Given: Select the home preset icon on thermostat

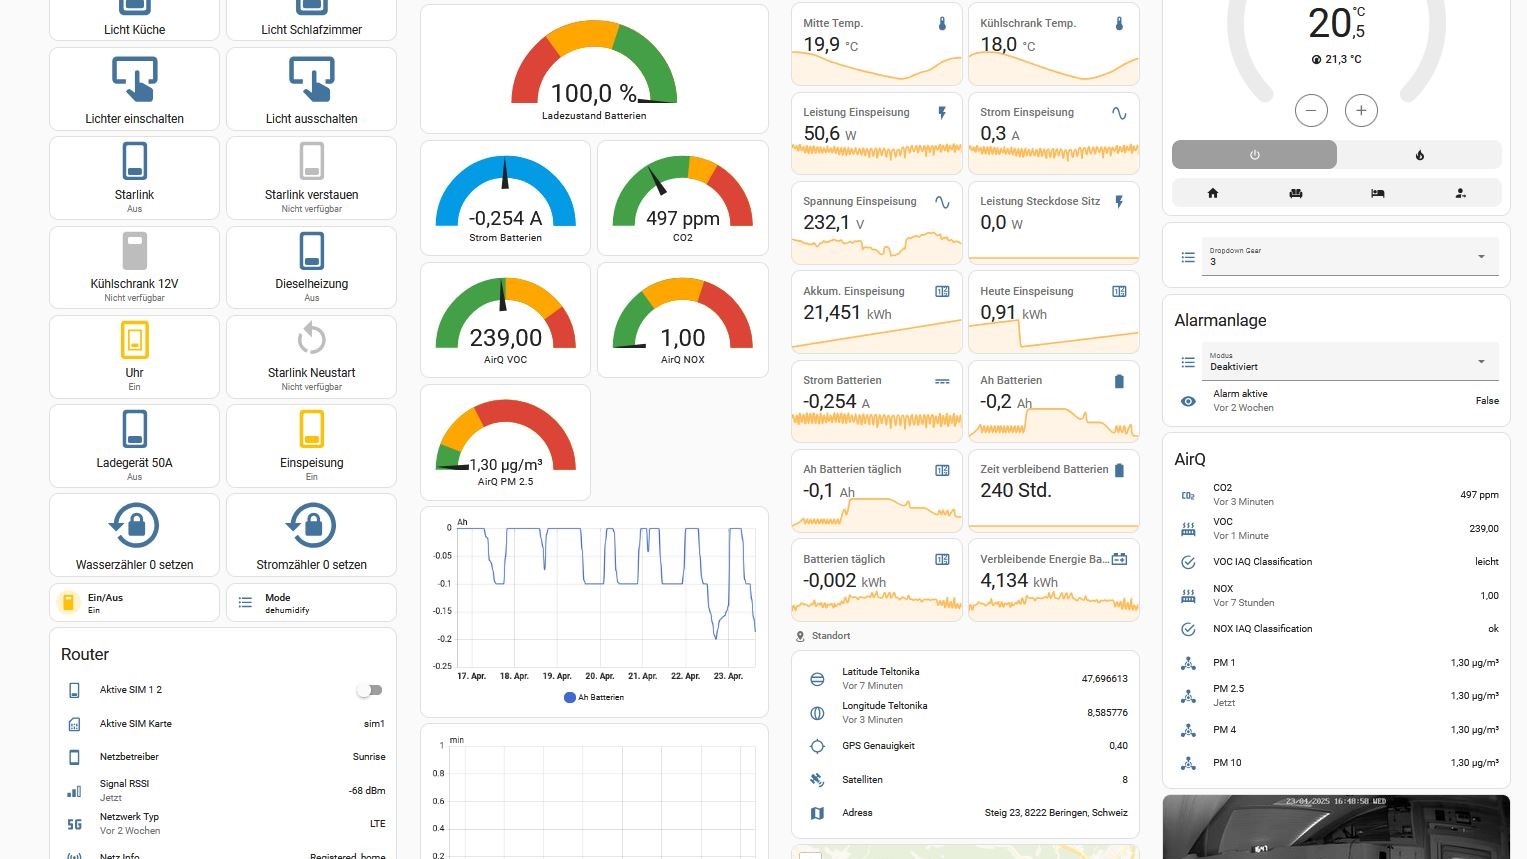Looking at the screenshot, I should (x=1213, y=193).
